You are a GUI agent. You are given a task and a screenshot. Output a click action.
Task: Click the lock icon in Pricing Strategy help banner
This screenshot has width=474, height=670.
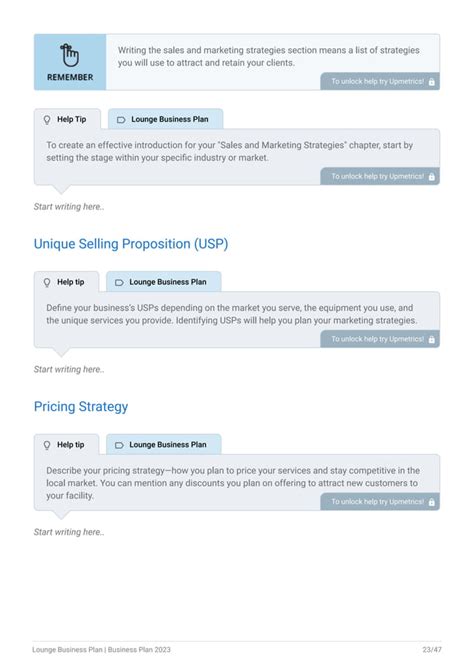432,502
